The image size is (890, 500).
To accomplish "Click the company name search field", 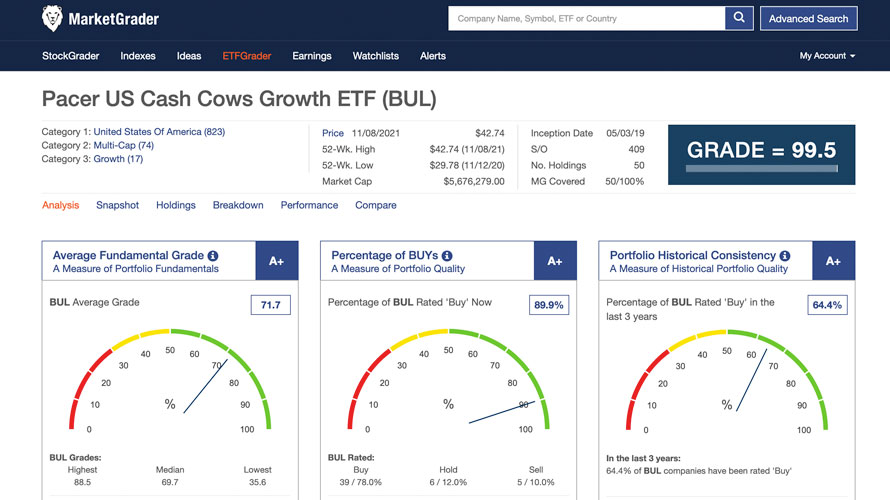I will pos(587,18).
